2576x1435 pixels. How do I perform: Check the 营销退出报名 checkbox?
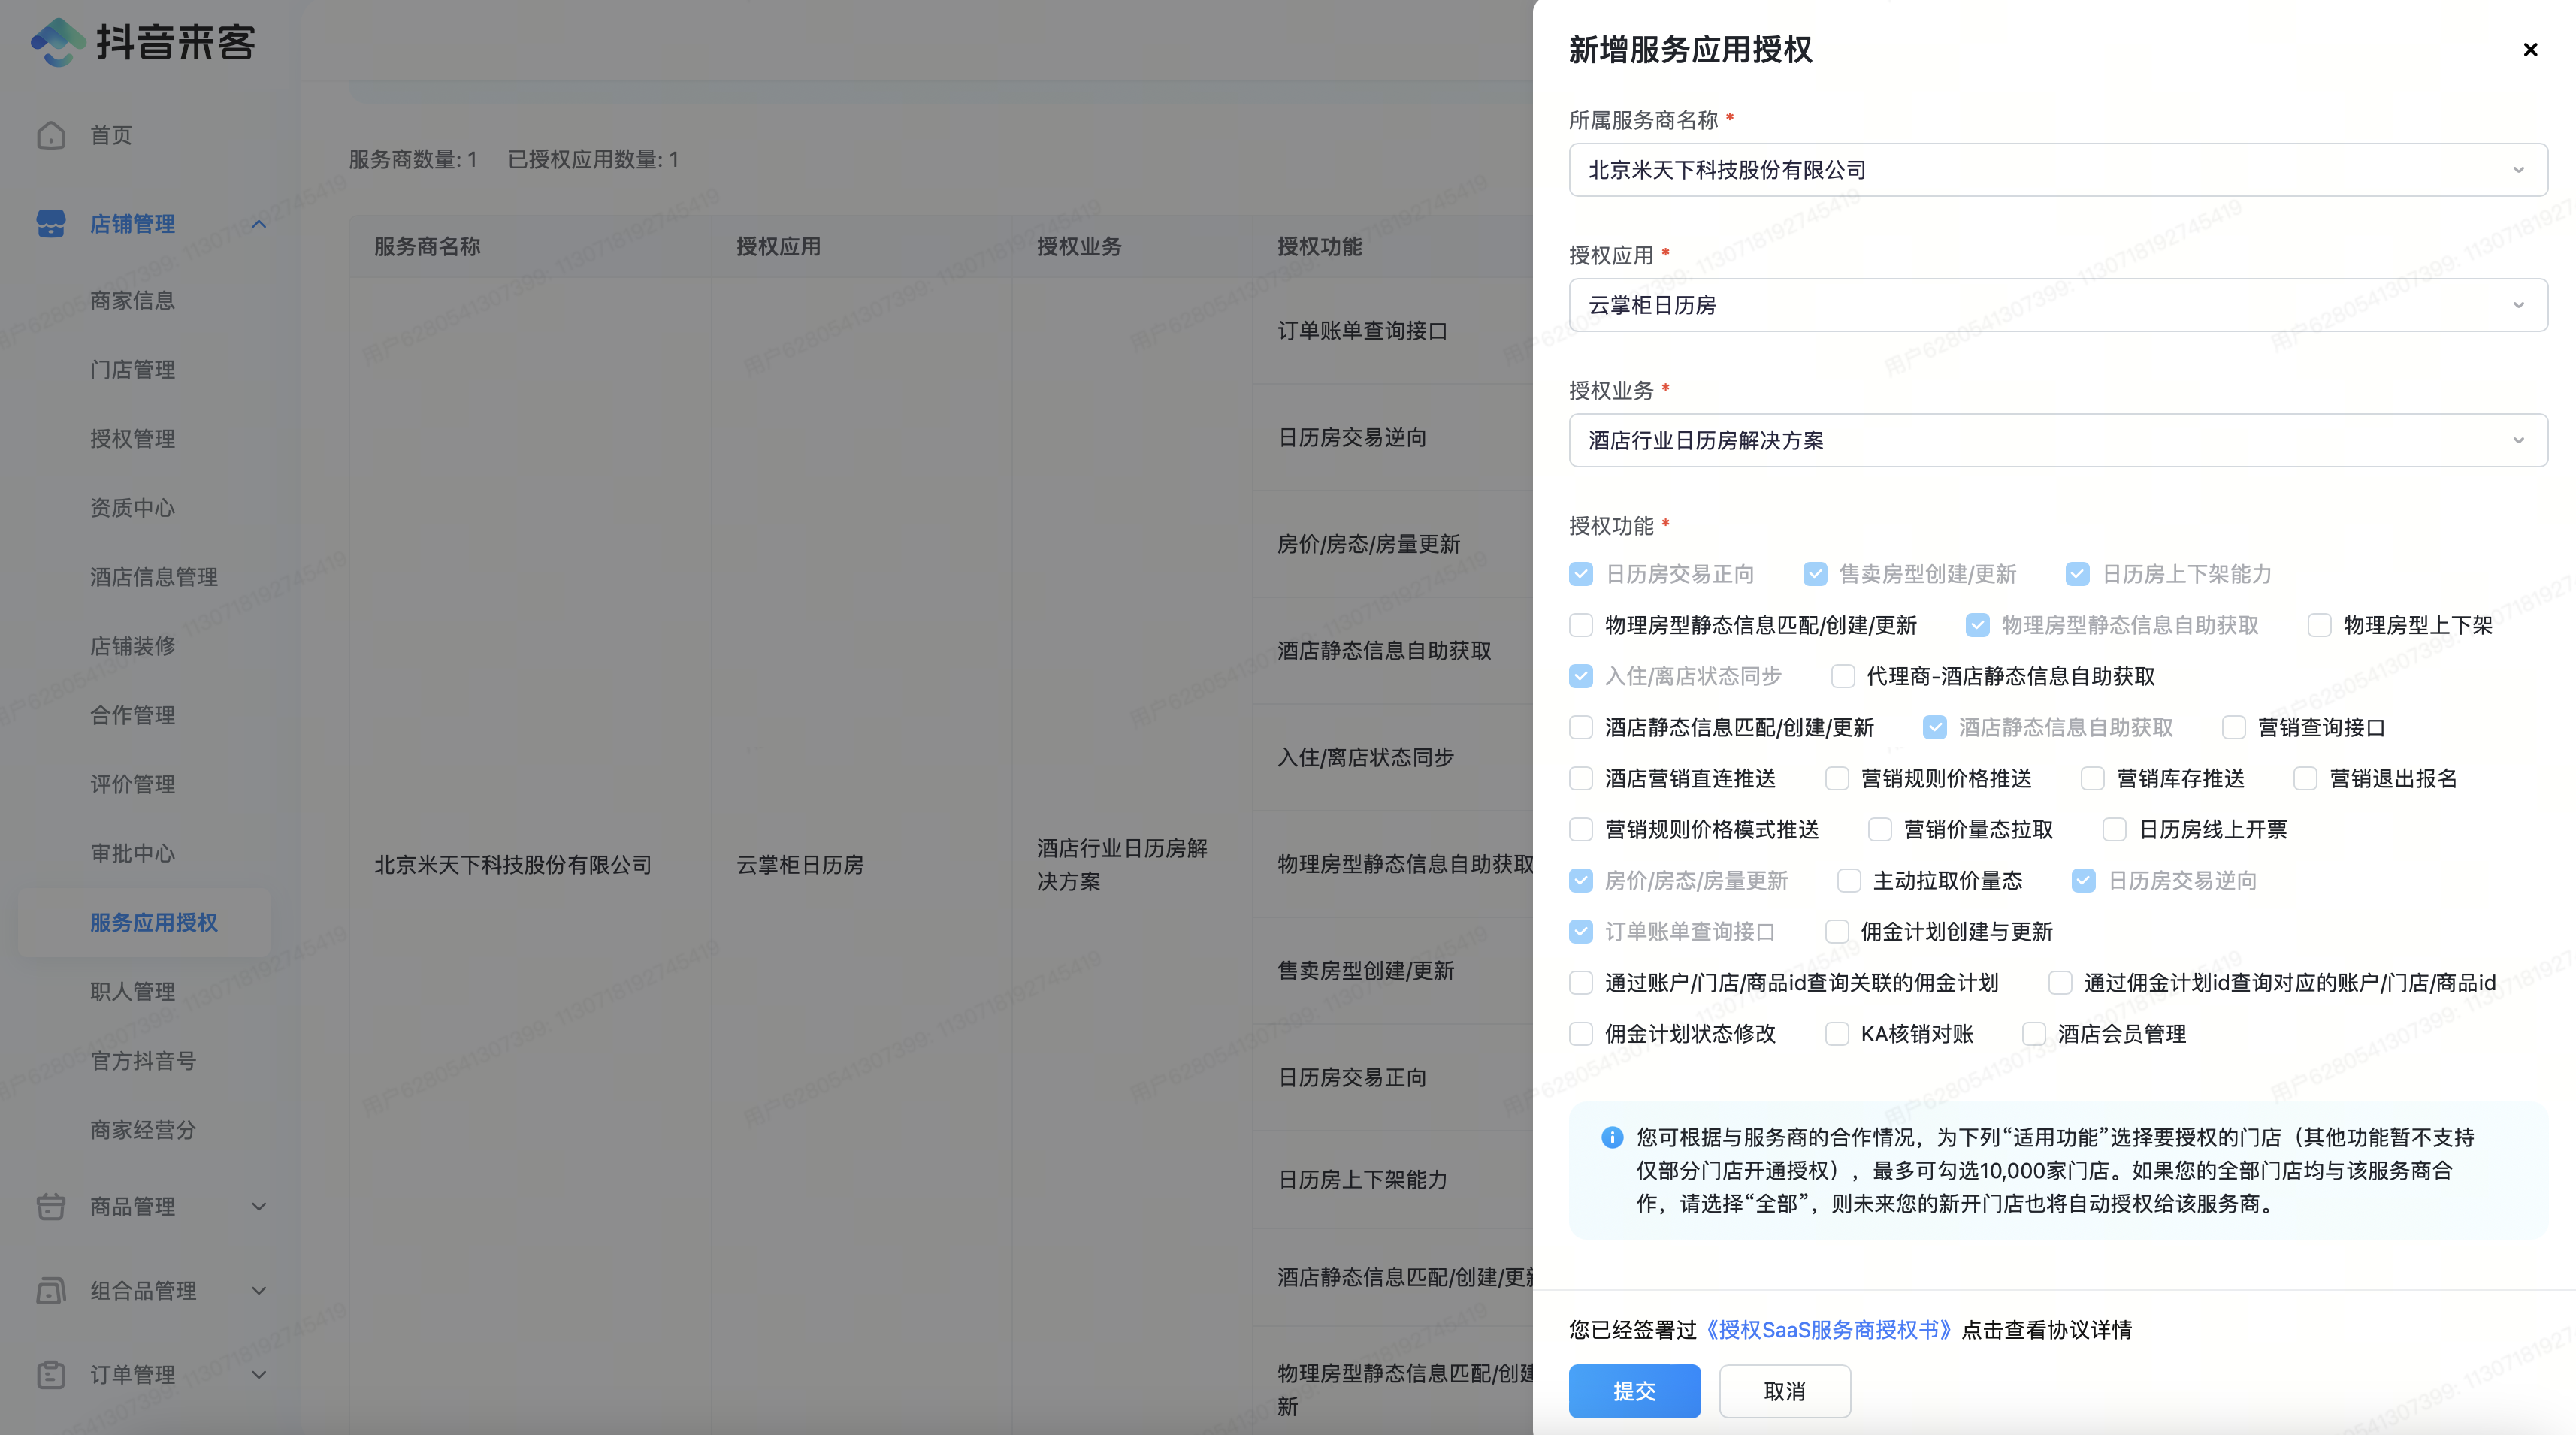tap(2305, 778)
